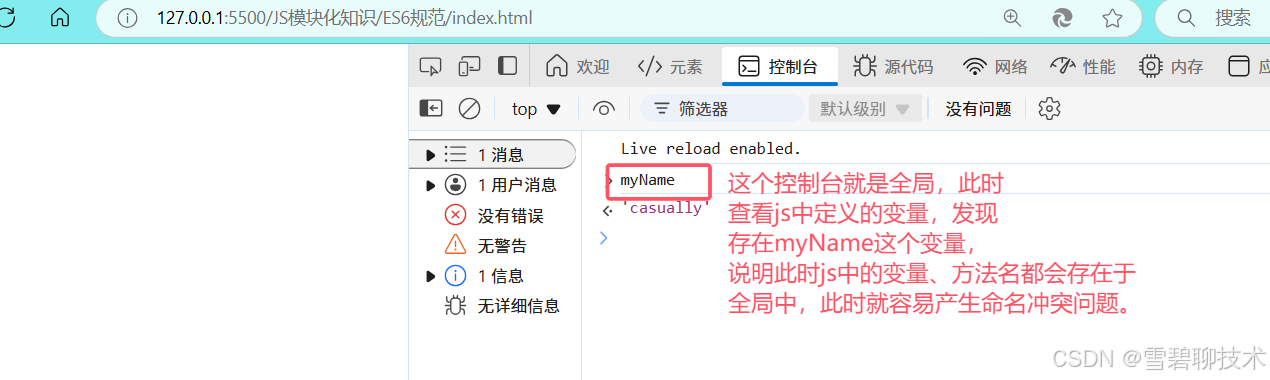The width and height of the screenshot is (1270, 380).
Task: Expand the 1 信息 group
Action: [x=430, y=275]
